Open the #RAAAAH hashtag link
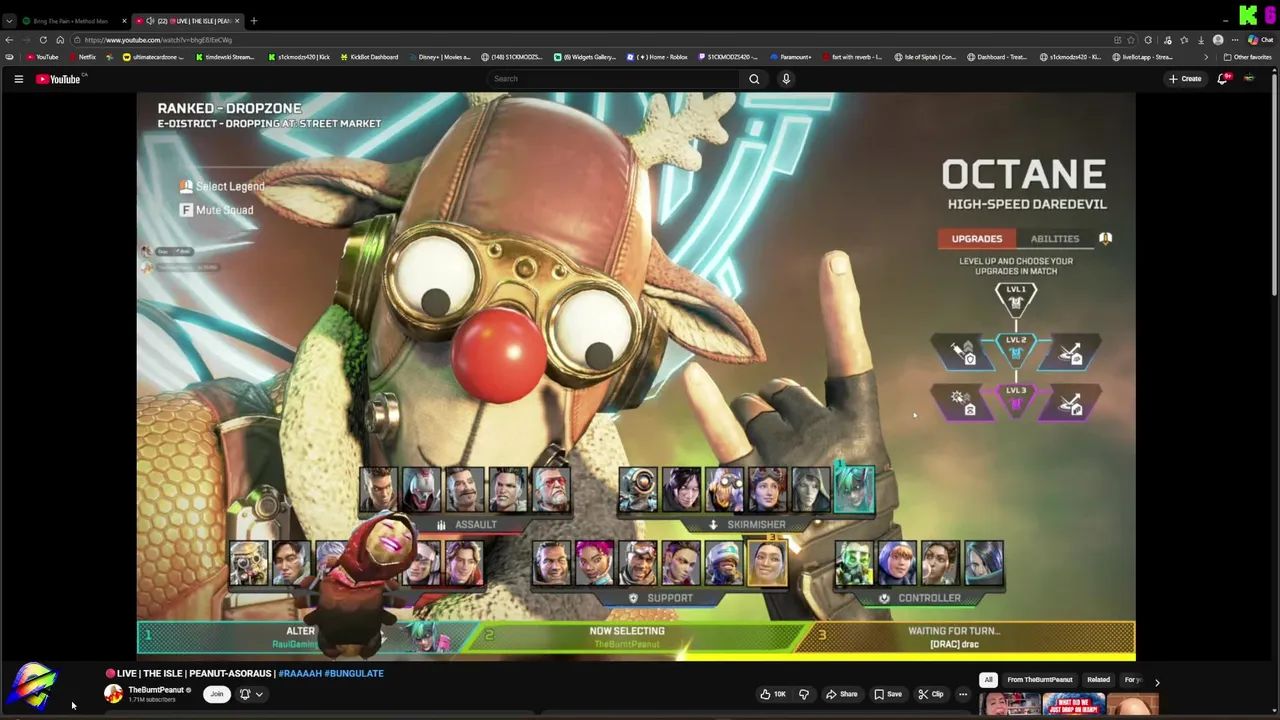 (299, 674)
